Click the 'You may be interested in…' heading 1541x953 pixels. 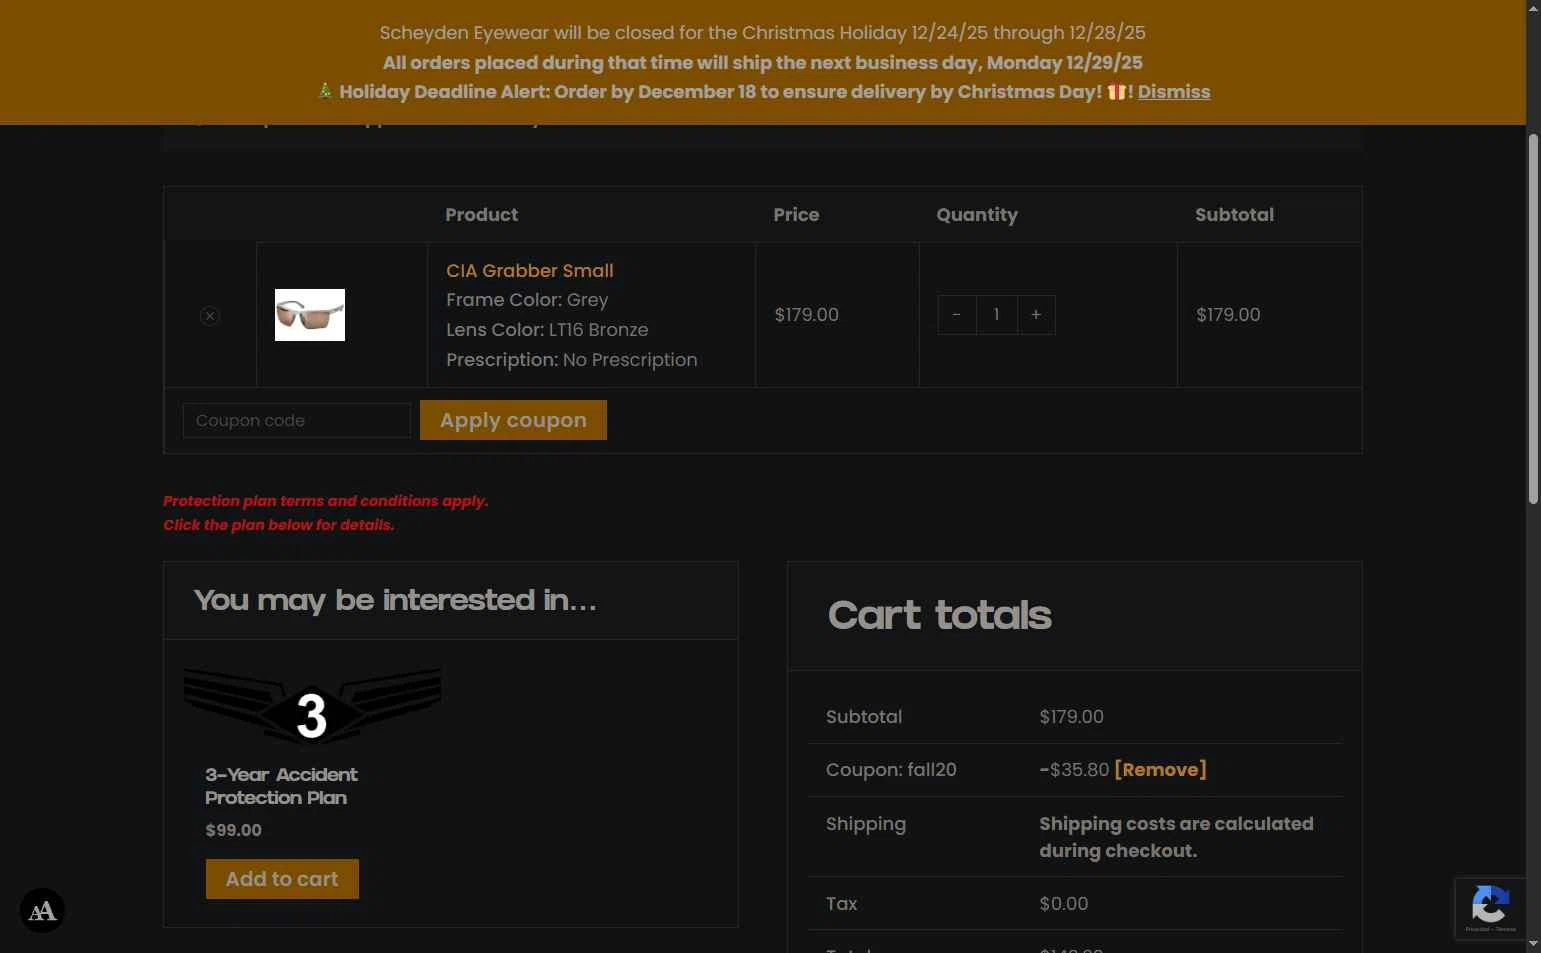395,600
